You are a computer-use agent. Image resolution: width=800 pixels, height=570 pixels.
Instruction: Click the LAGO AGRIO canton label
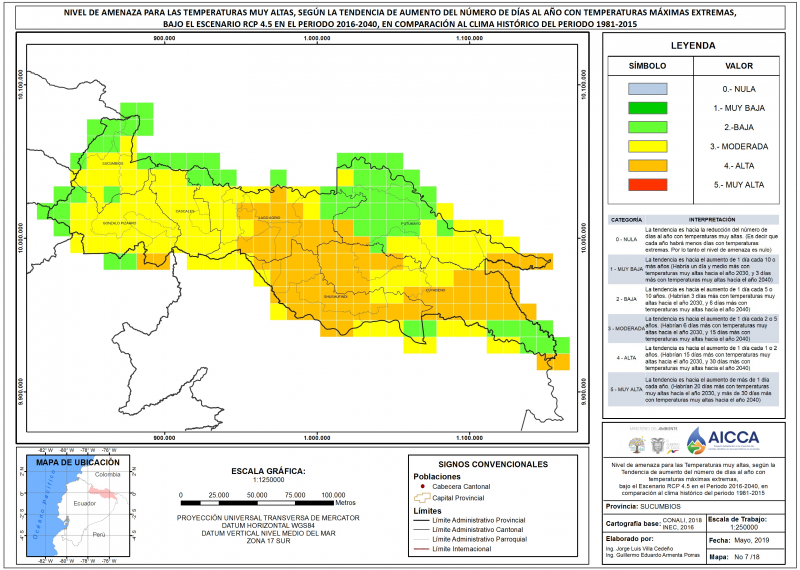coord(269,217)
